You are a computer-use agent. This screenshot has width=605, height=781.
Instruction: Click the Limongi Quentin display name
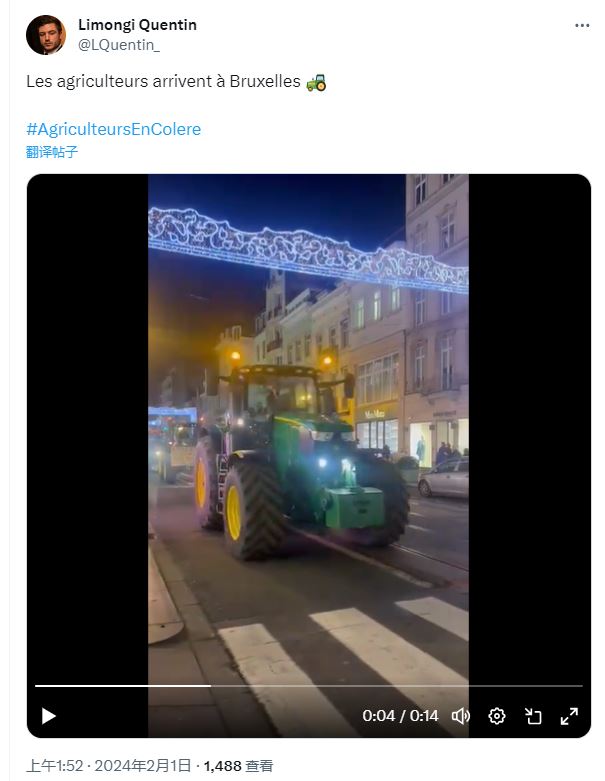pos(137,24)
